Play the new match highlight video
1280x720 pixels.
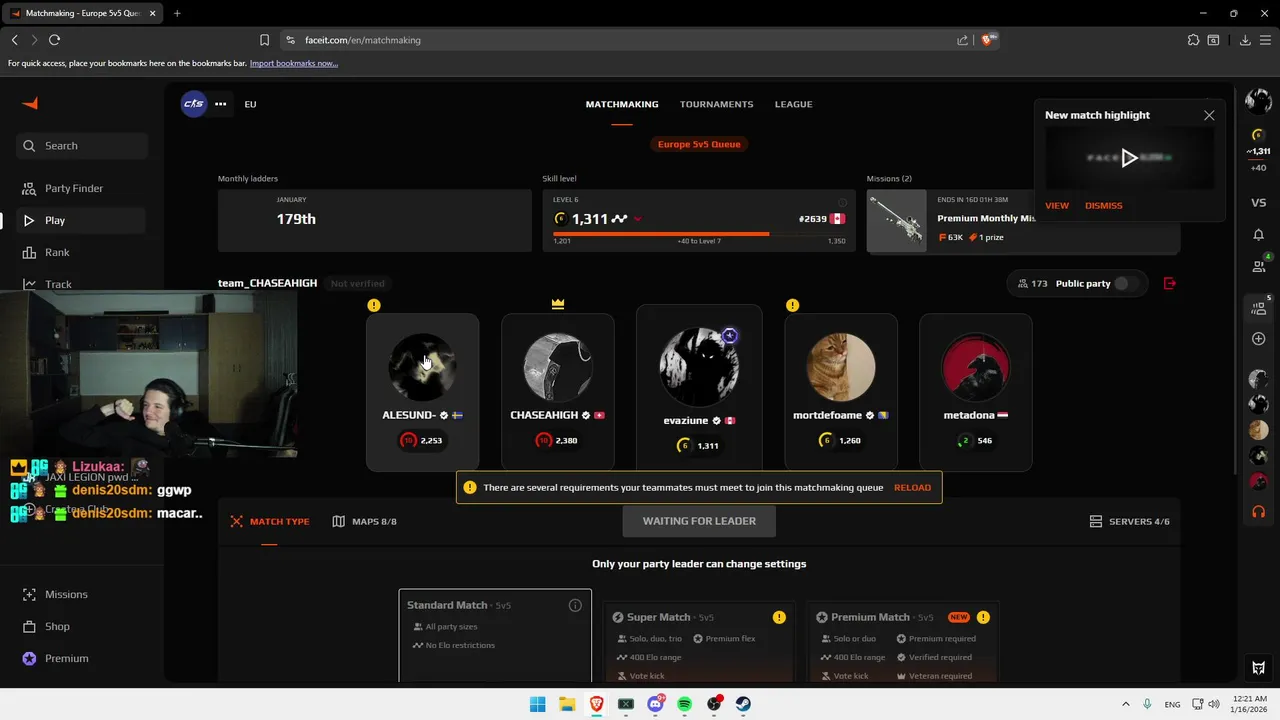(1129, 158)
